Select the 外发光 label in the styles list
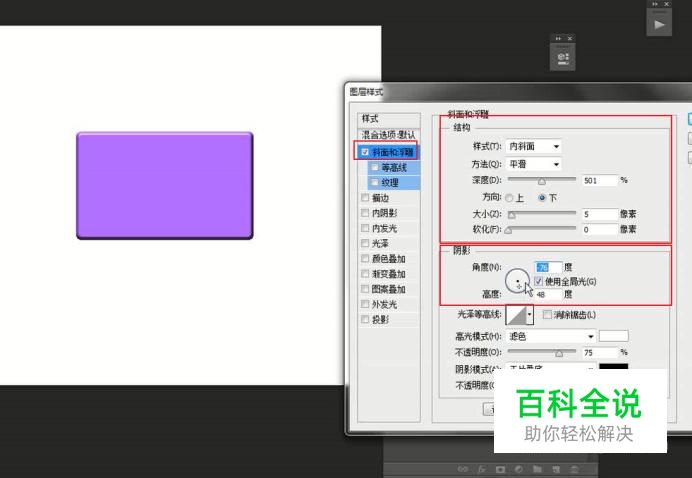This screenshot has width=692, height=478. 384,305
